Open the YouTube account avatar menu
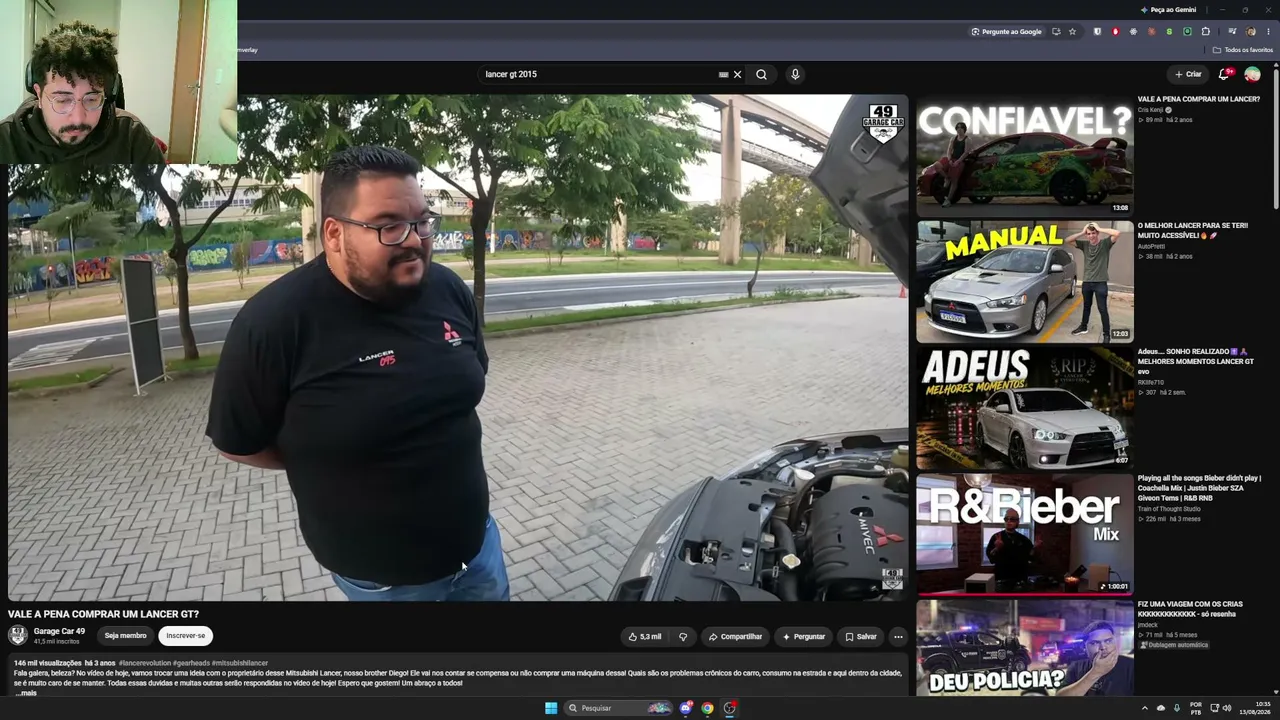This screenshot has width=1280, height=720. click(1252, 74)
